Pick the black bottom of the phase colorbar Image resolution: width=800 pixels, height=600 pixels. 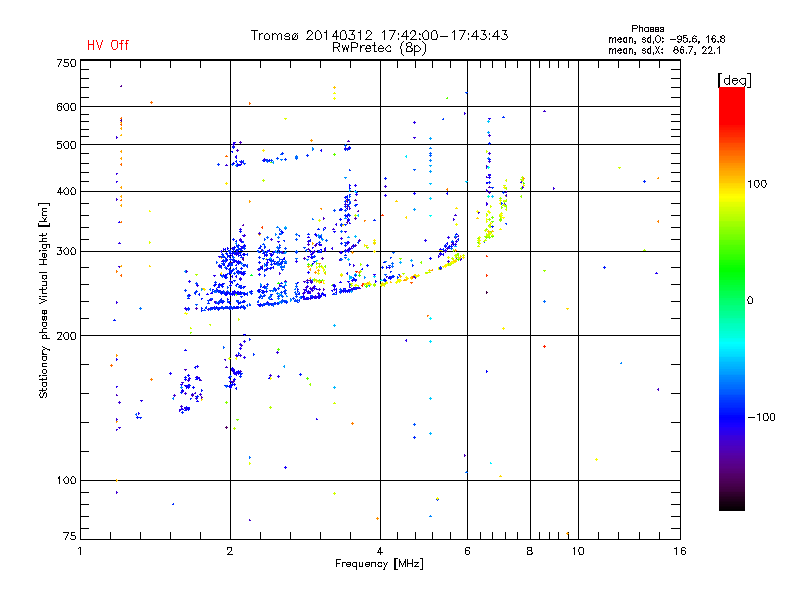point(732,503)
